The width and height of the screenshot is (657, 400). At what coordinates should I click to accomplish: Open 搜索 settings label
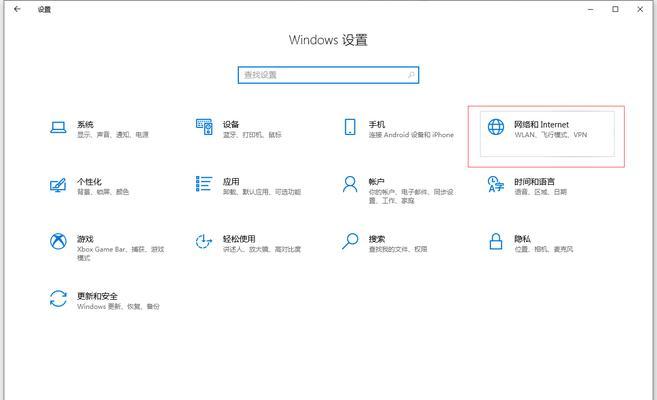click(x=377, y=239)
